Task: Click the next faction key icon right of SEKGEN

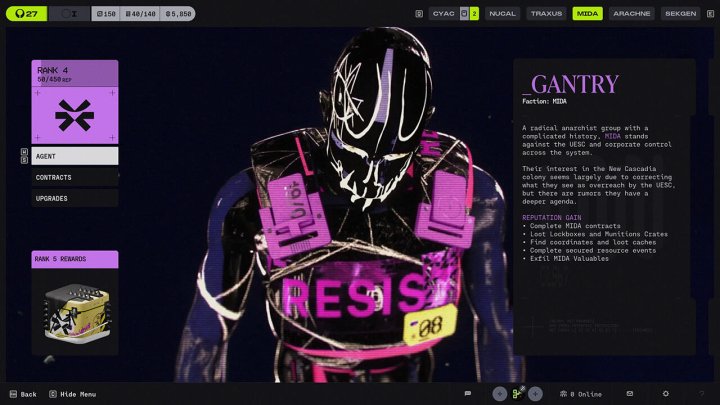Action: tap(710, 14)
